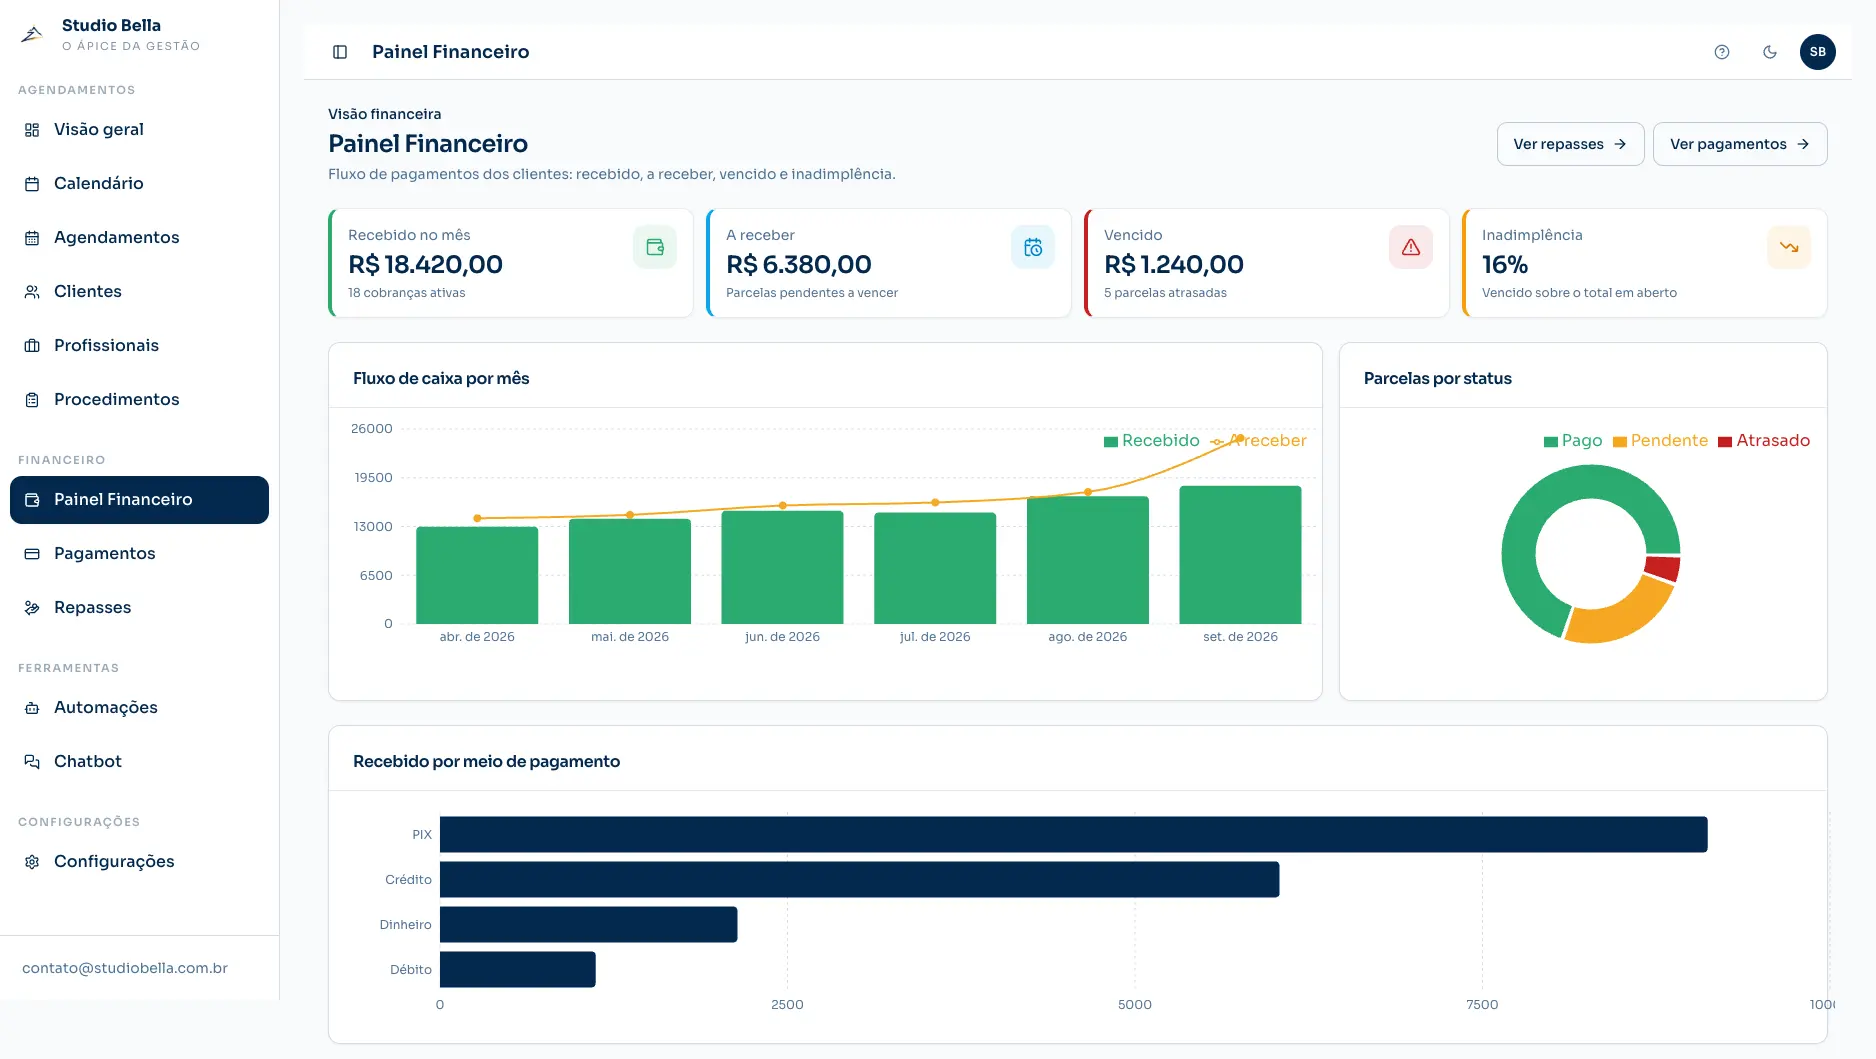Screen dimensions: 1876x1059
Task: Open Configurações settings page
Action: pos(139,862)
